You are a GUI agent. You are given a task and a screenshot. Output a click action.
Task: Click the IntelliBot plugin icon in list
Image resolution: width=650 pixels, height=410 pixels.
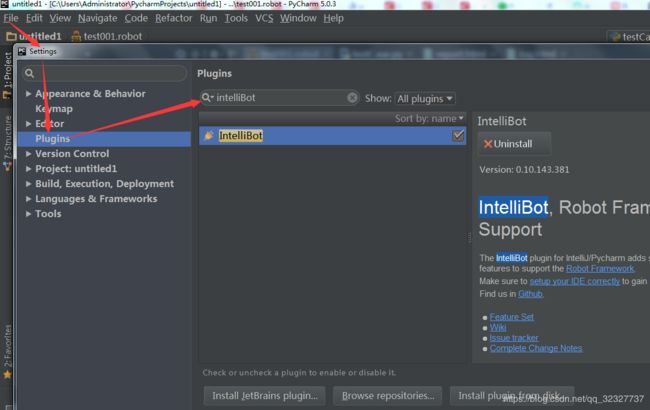pyautogui.click(x=208, y=135)
